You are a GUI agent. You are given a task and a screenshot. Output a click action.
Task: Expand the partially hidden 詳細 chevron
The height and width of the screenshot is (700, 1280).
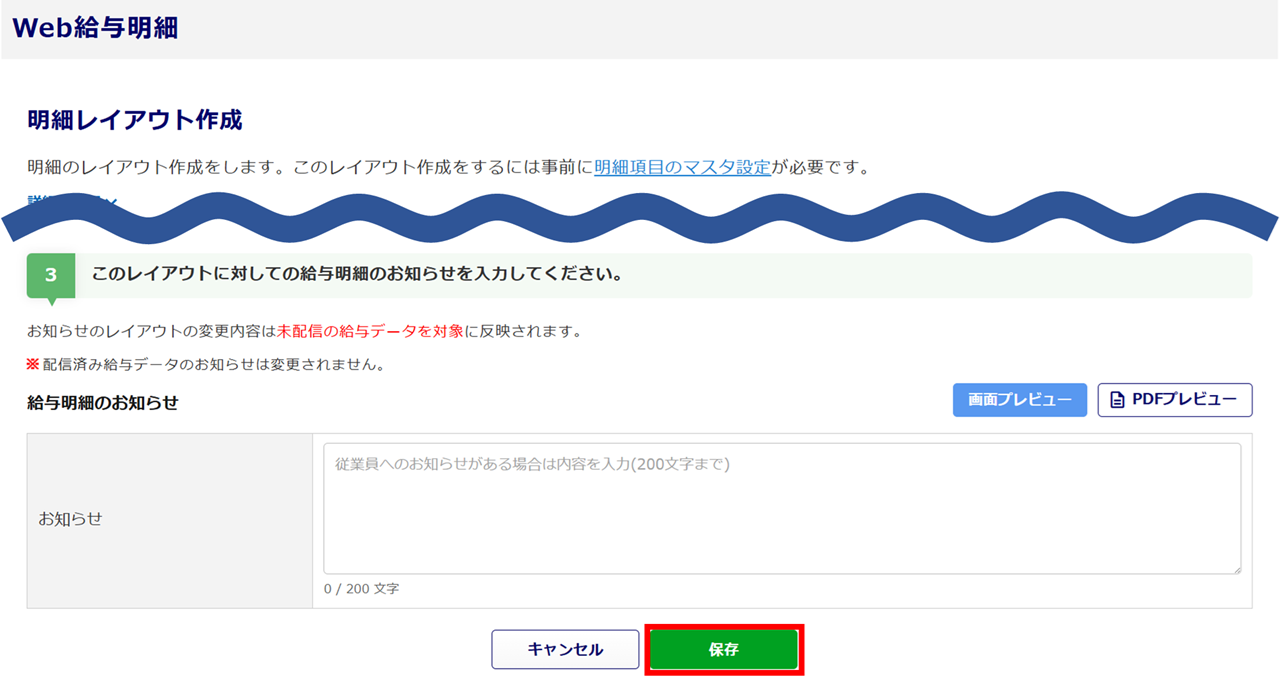click(x=112, y=203)
